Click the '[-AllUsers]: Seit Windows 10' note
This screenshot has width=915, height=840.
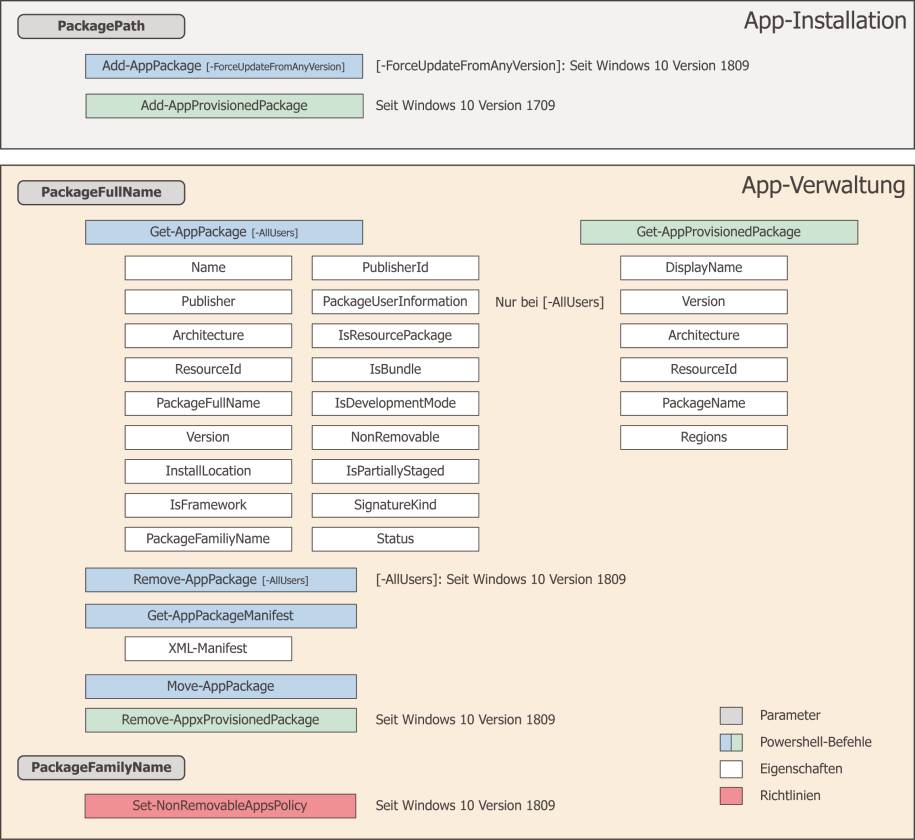point(501,580)
